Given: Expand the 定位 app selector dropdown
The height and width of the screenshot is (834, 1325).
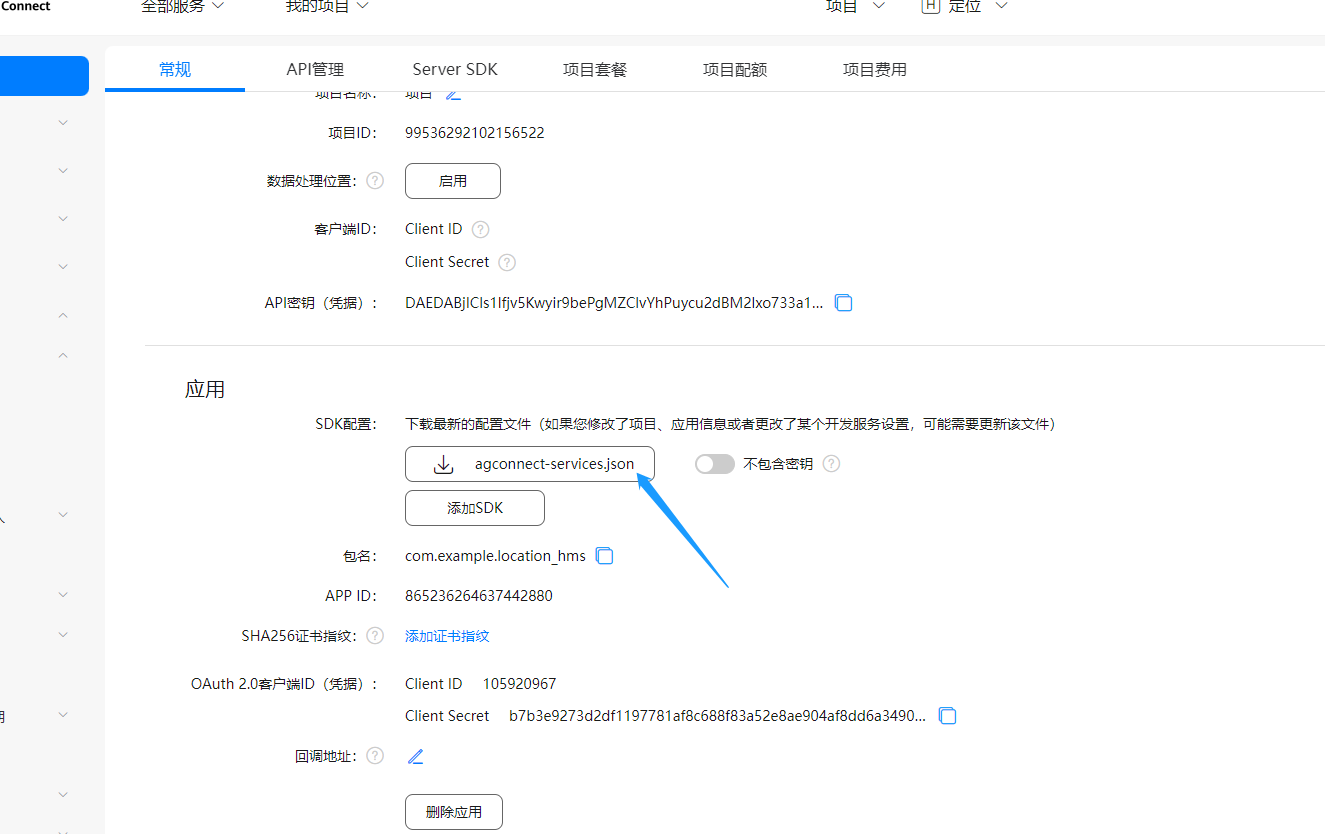Looking at the screenshot, I should point(979,6).
